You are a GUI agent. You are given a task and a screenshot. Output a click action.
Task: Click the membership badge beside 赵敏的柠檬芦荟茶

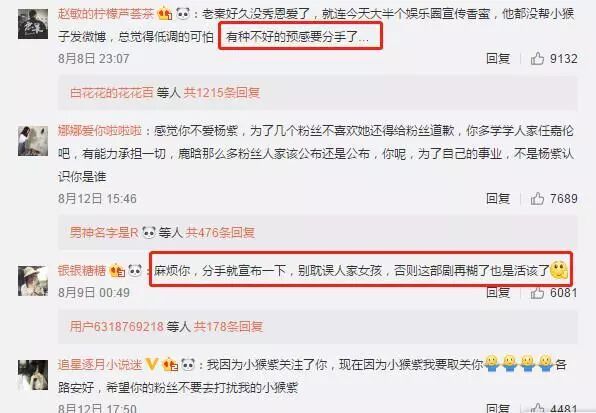coord(165,14)
